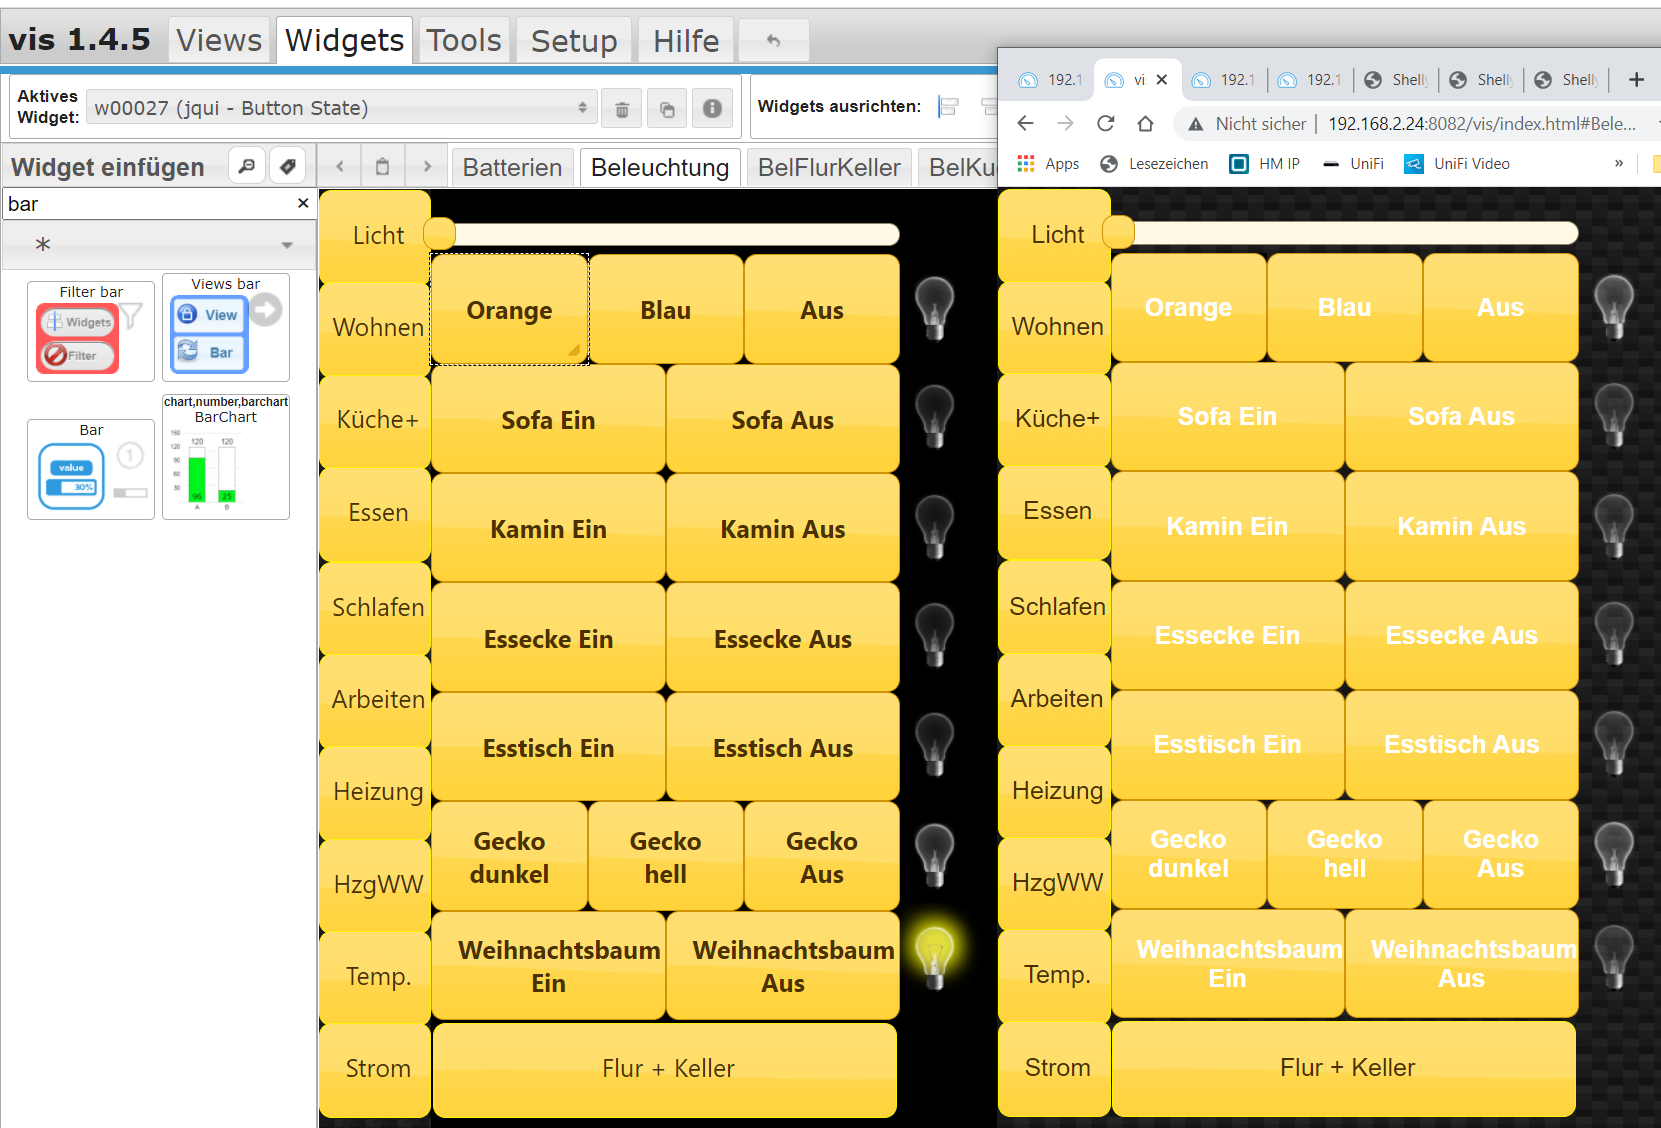Switch to the BelFlurKeller view tab

(x=829, y=167)
